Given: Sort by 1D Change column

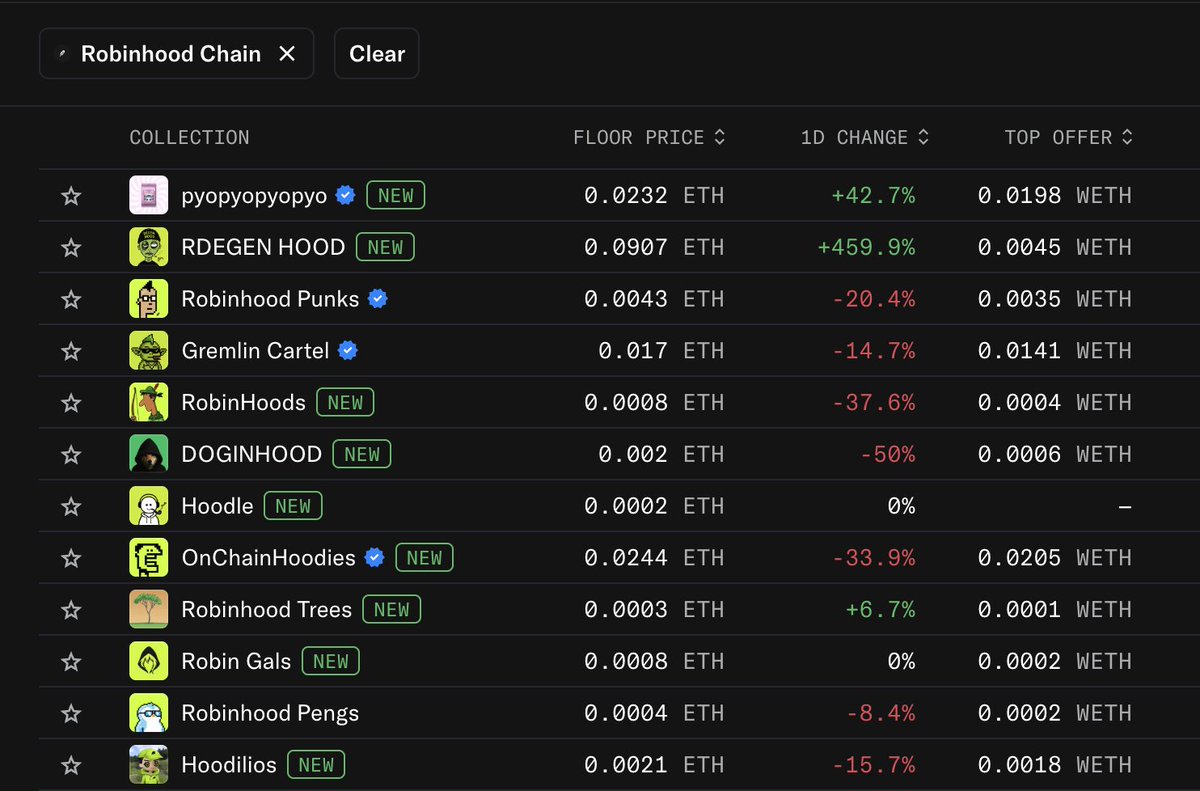Looking at the screenshot, I should (x=865, y=137).
